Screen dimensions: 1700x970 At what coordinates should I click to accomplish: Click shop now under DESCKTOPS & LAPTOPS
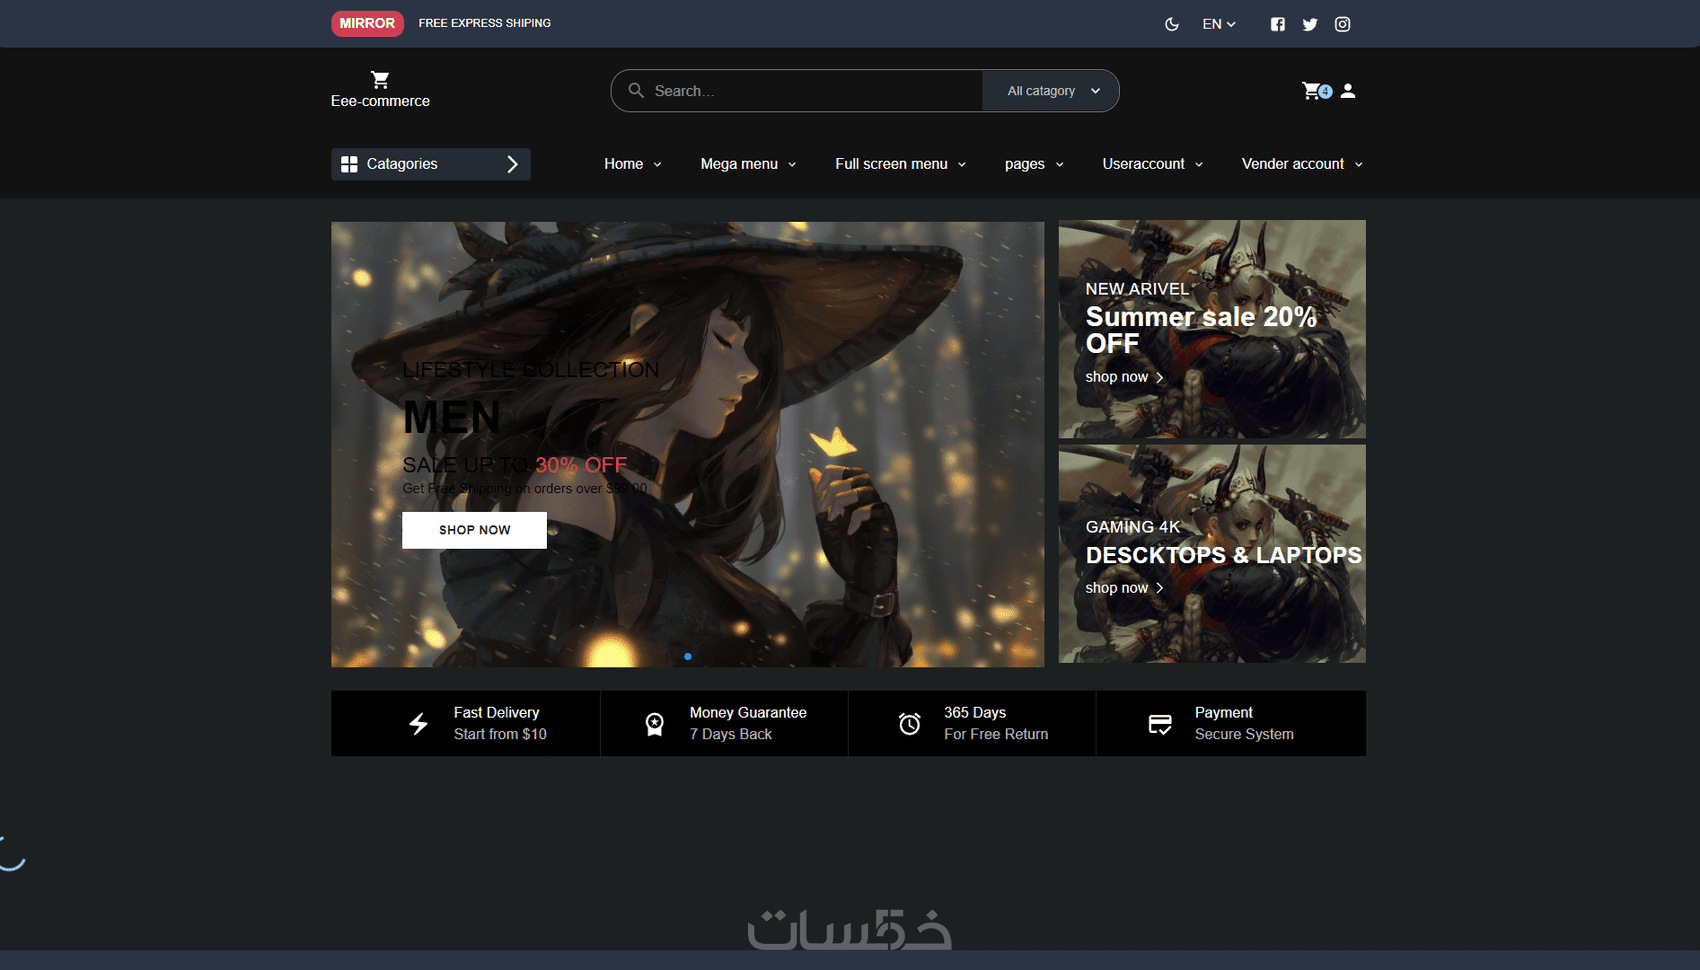1125,588
